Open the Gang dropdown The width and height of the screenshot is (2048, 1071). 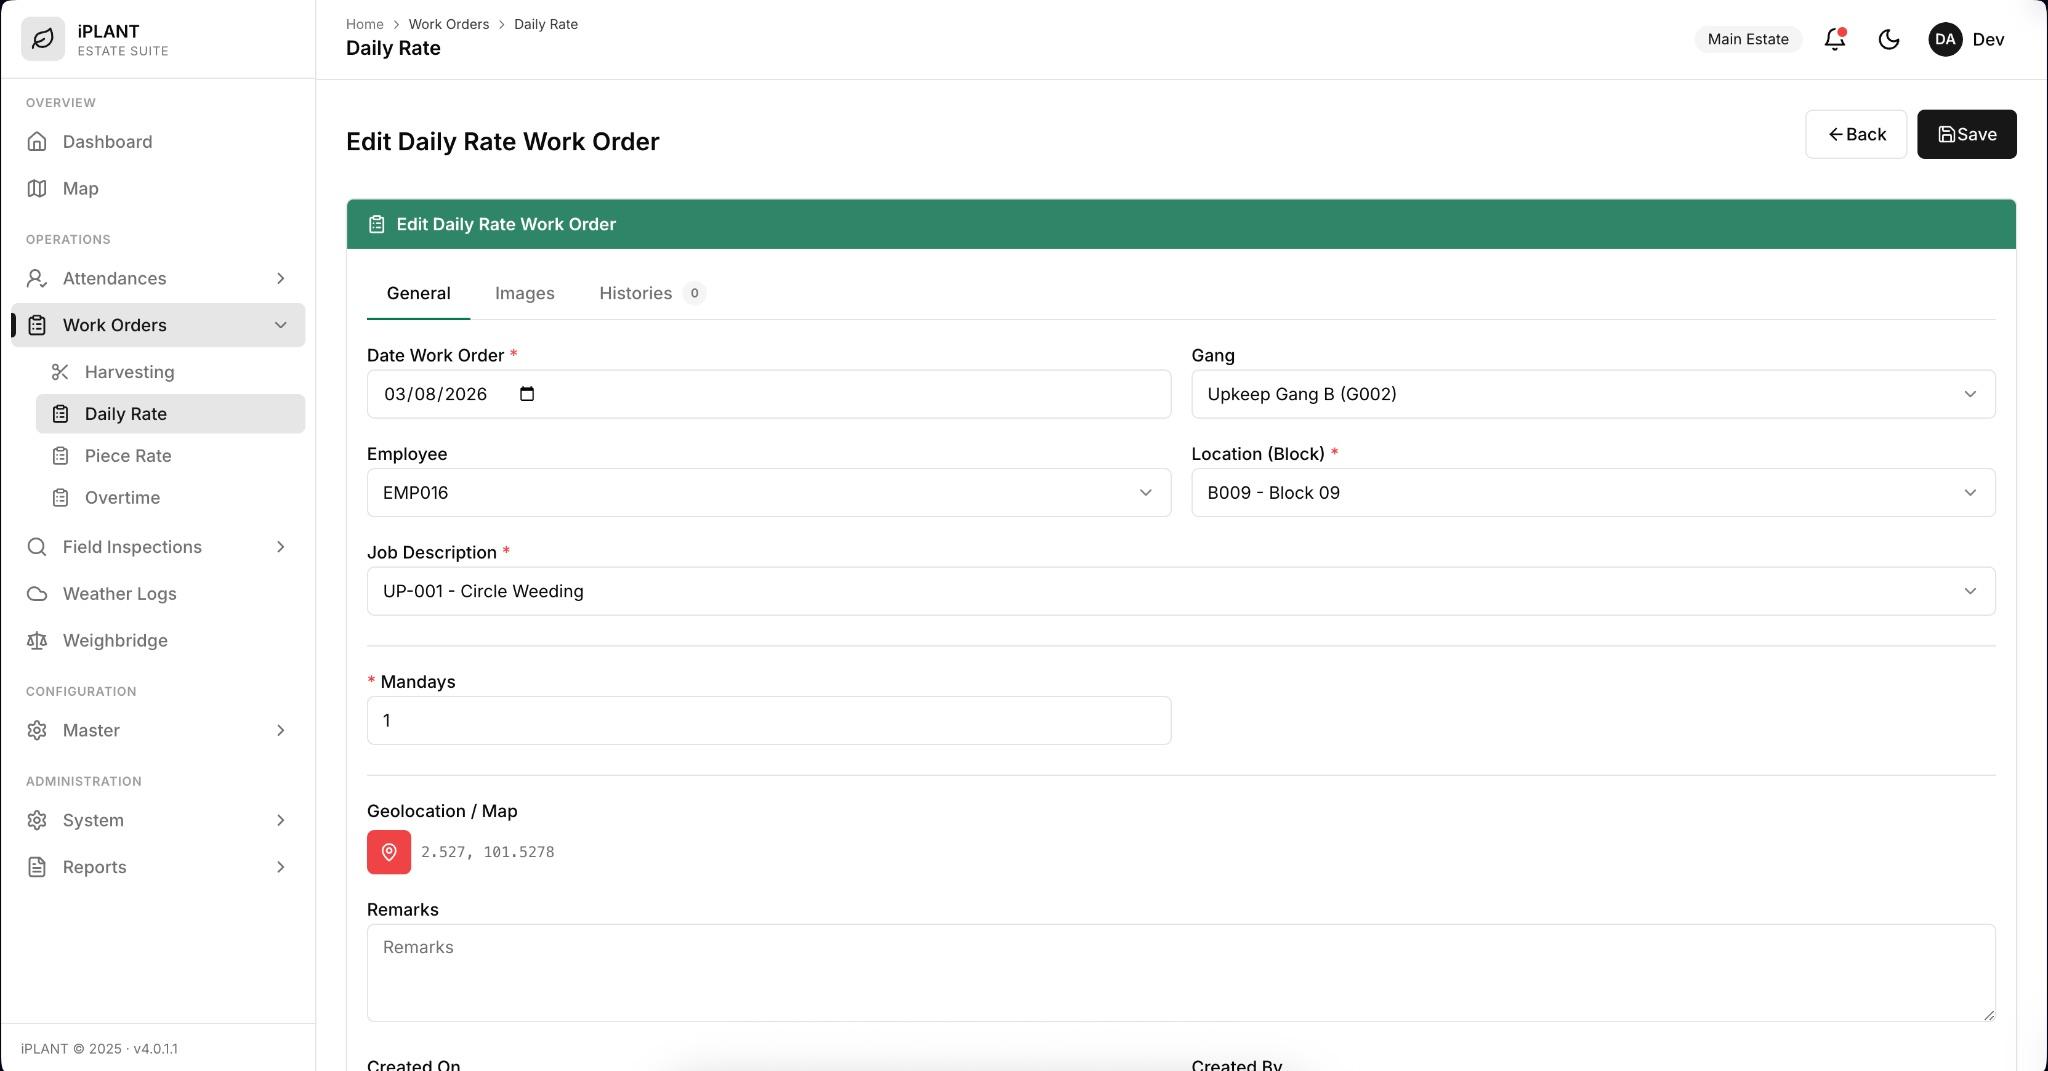1593,394
